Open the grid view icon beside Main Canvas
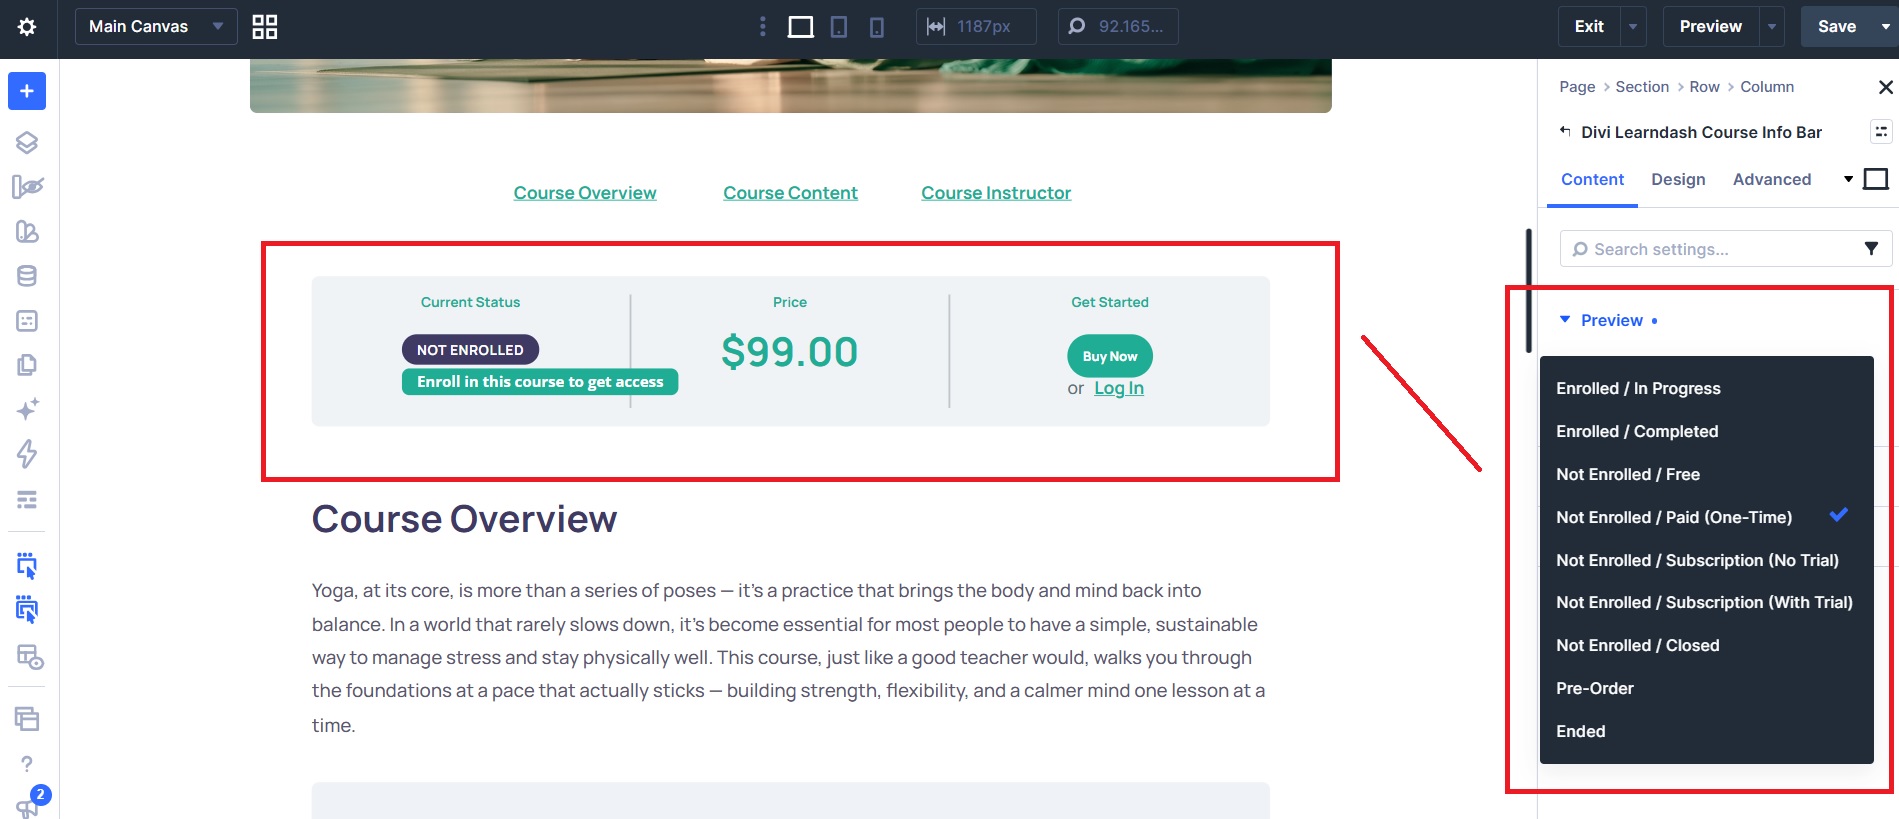1899x819 pixels. tap(265, 27)
